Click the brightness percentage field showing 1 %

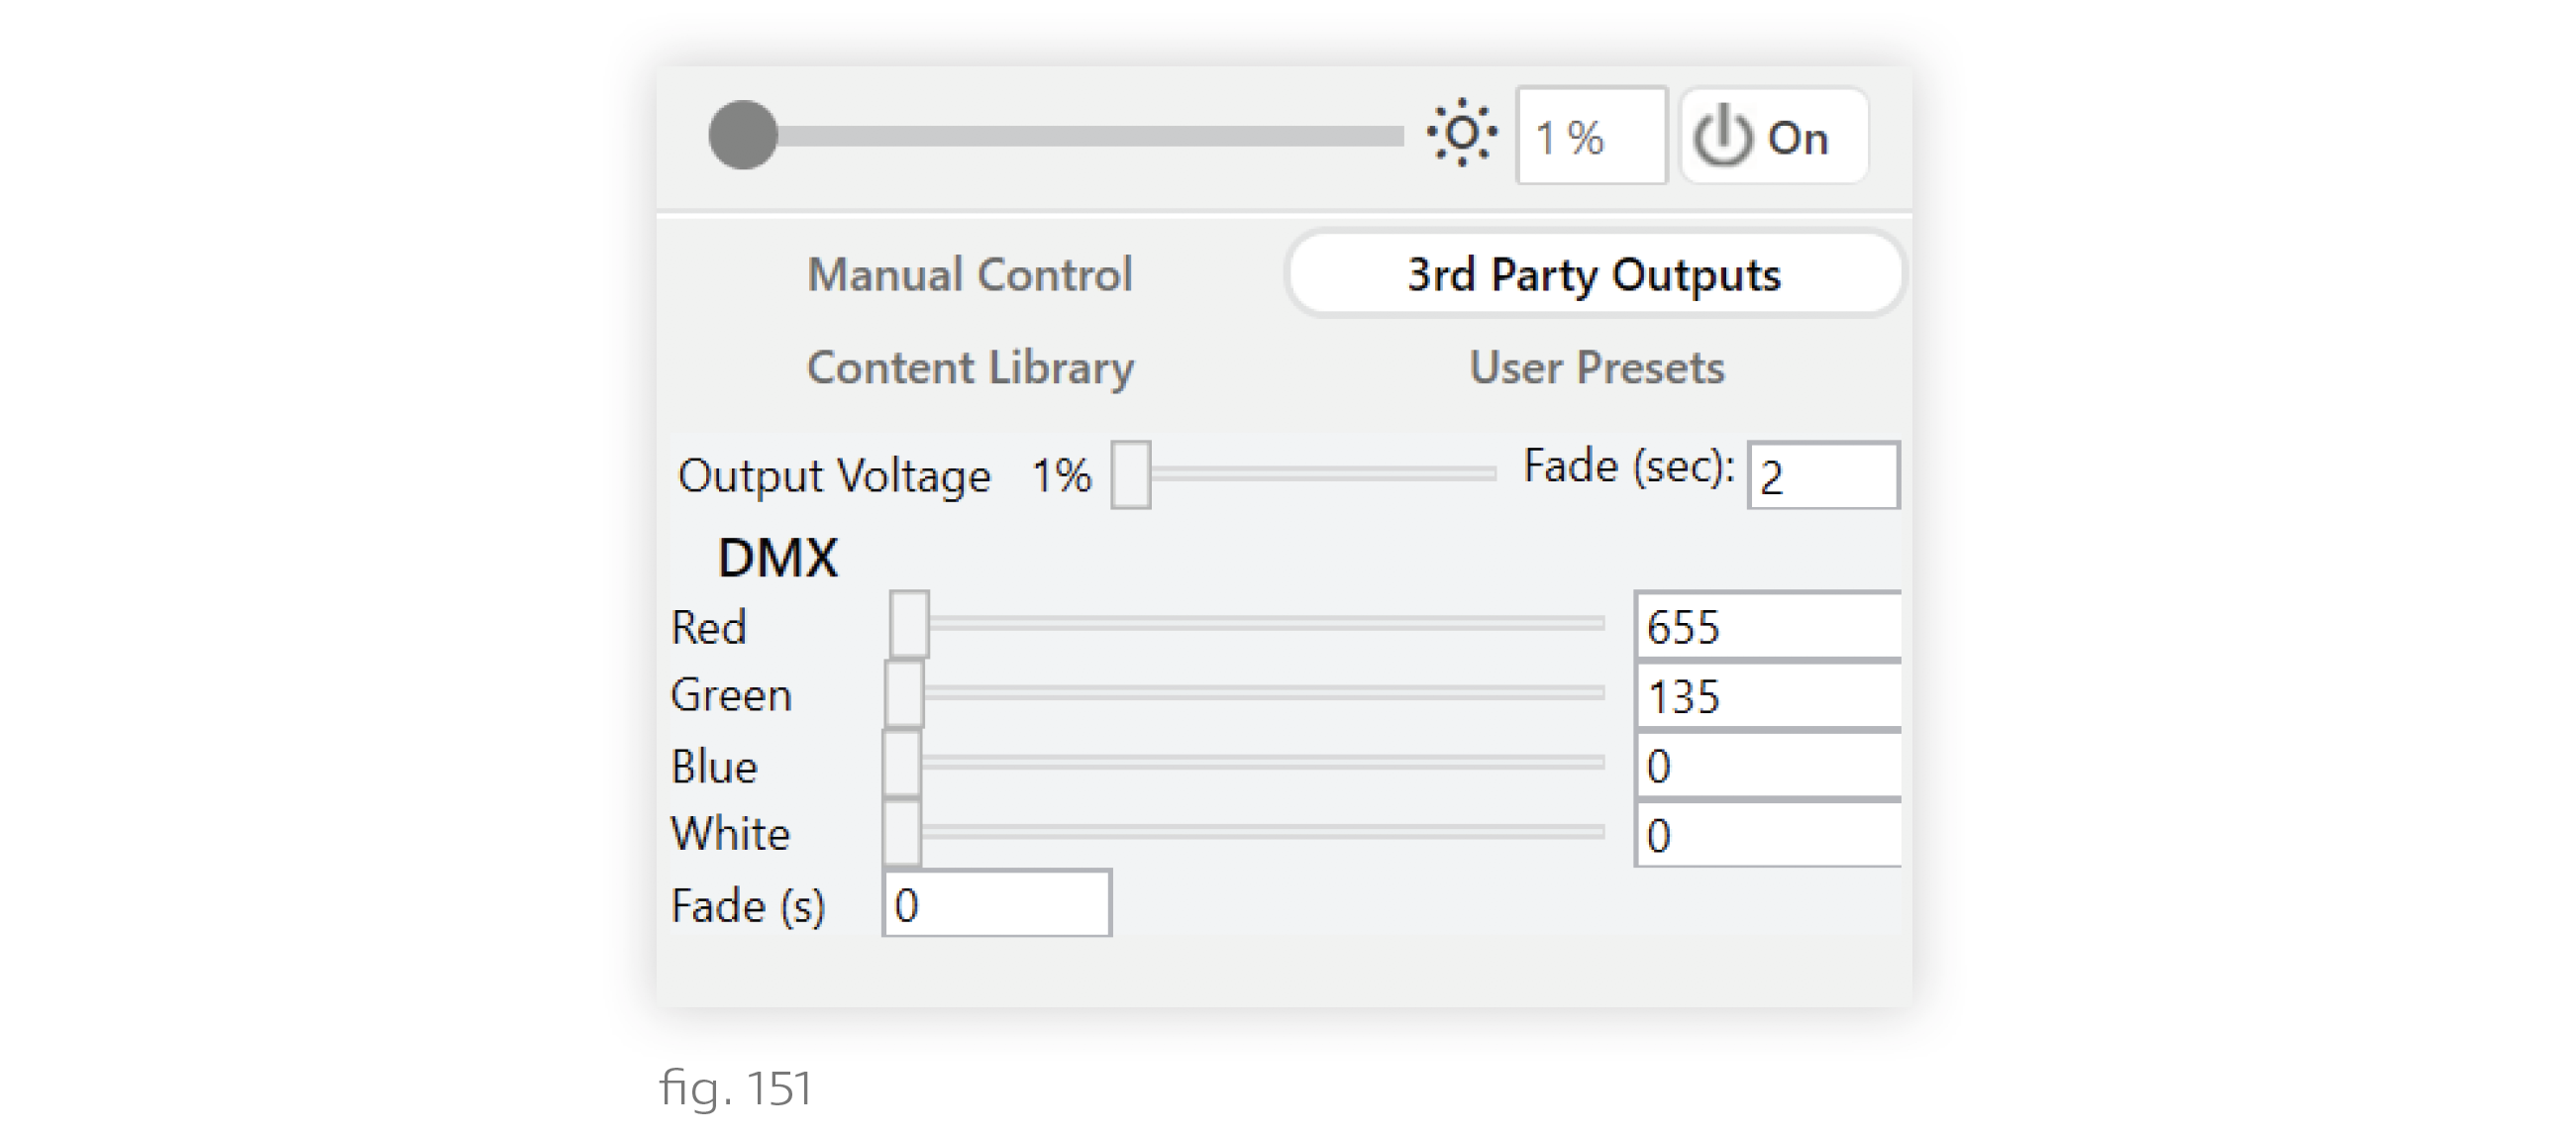pos(1591,136)
